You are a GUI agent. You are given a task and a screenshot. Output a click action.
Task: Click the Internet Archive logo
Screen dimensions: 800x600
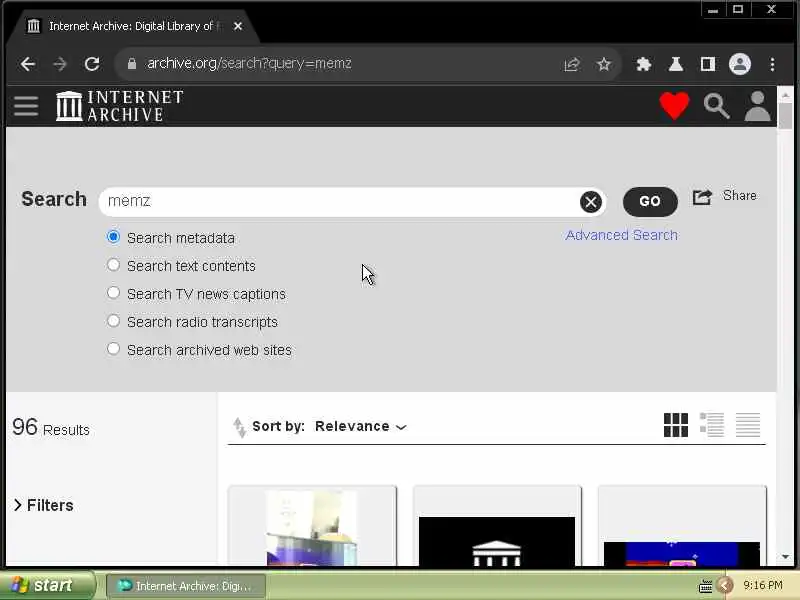click(120, 106)
